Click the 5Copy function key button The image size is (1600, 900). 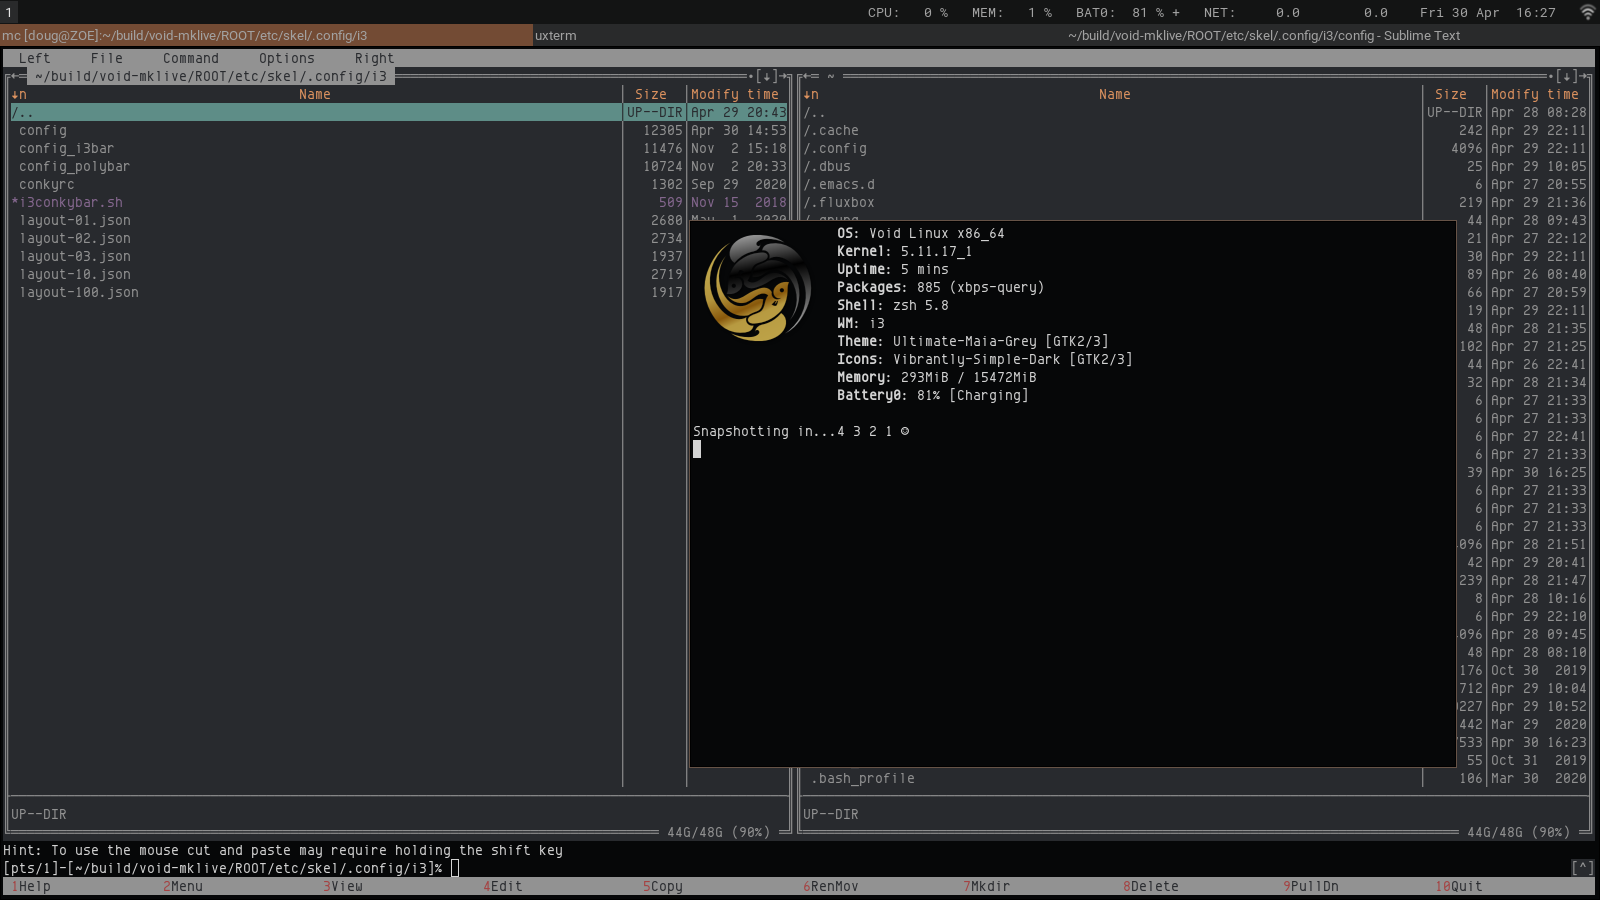click(x=662, y=886)
